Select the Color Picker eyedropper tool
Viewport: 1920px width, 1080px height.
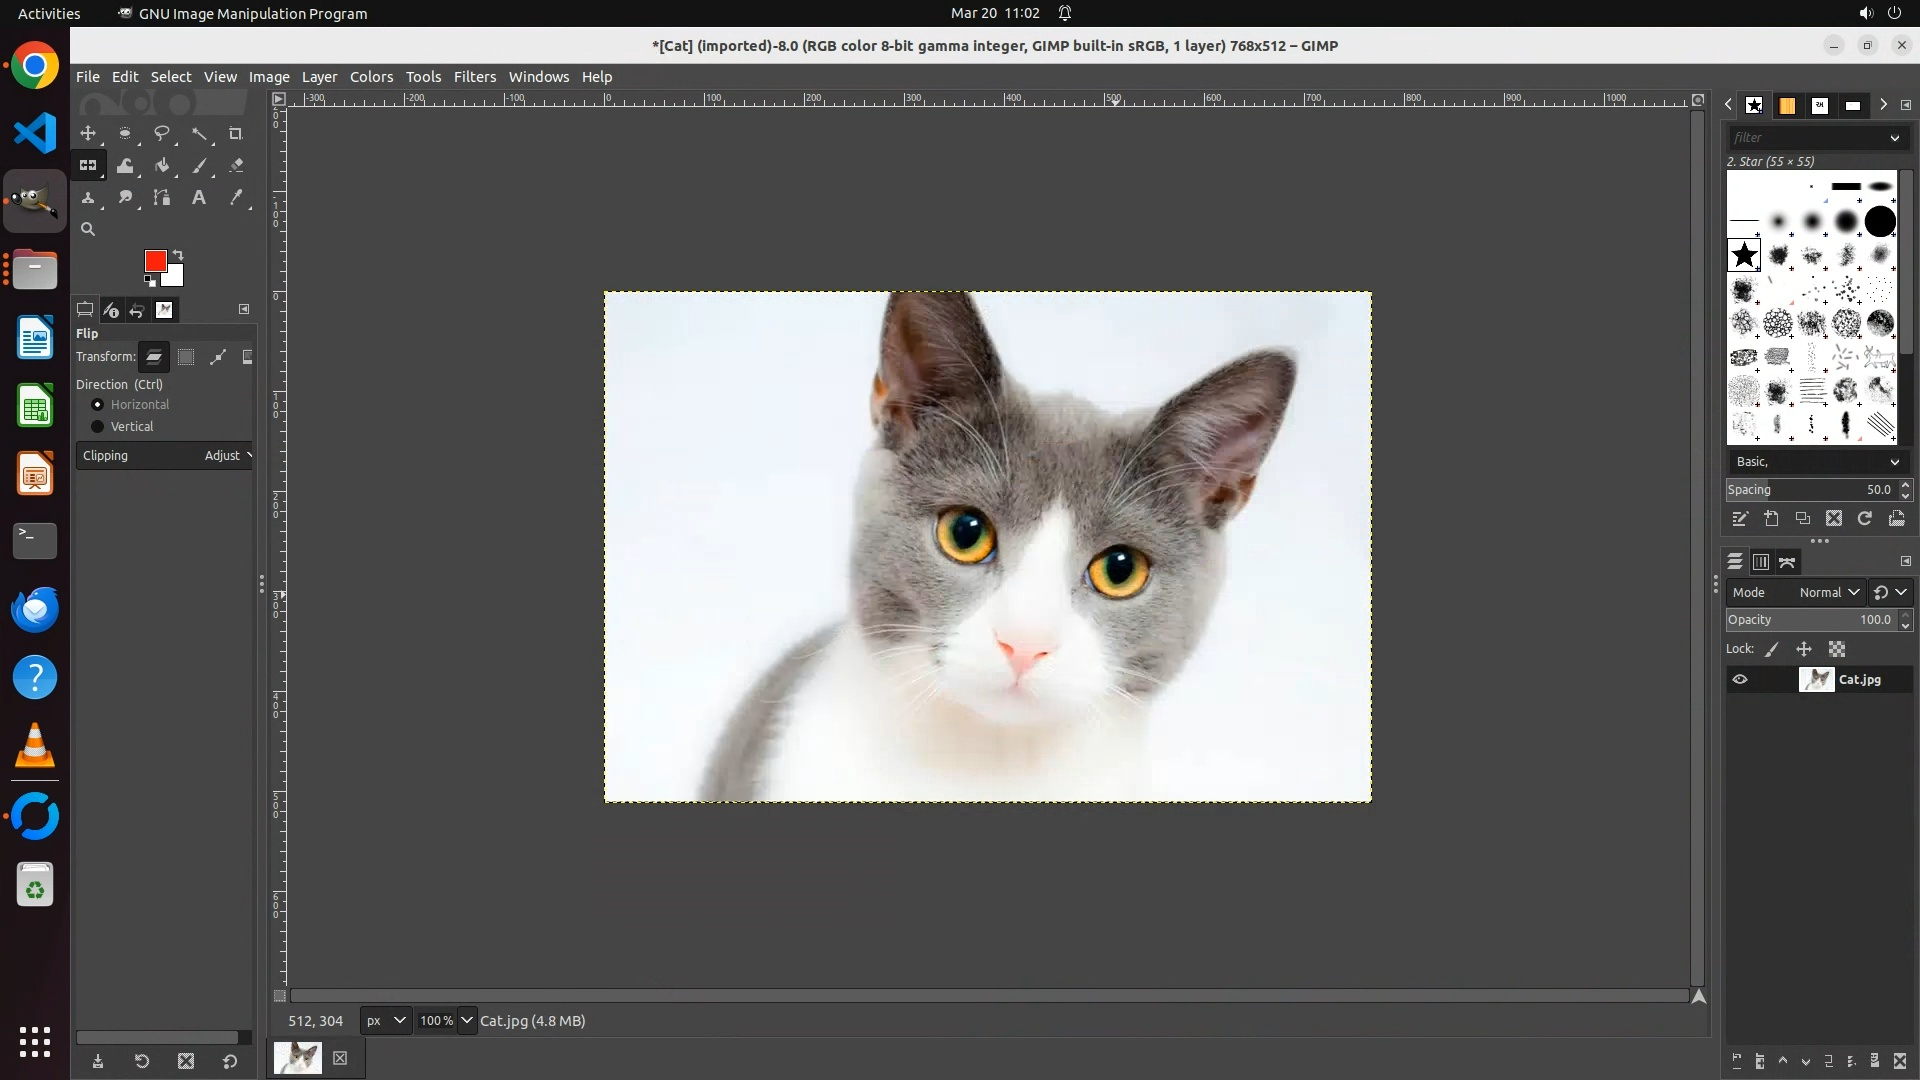point(236,198)
